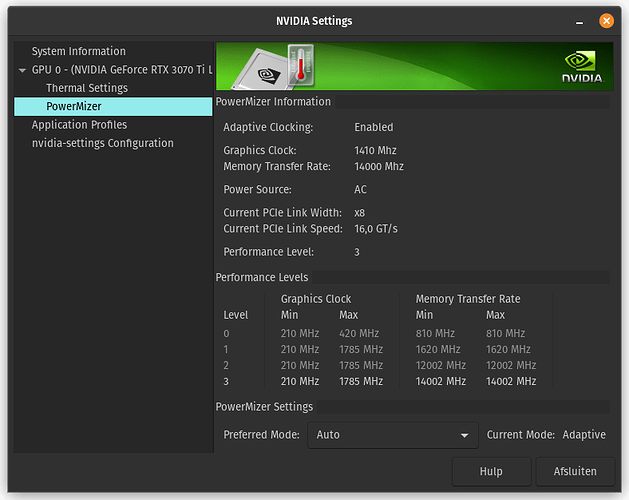Select the PowerMizer sidebar item
The height and width of the screenshot is (500, 629).
pos(113,106)
